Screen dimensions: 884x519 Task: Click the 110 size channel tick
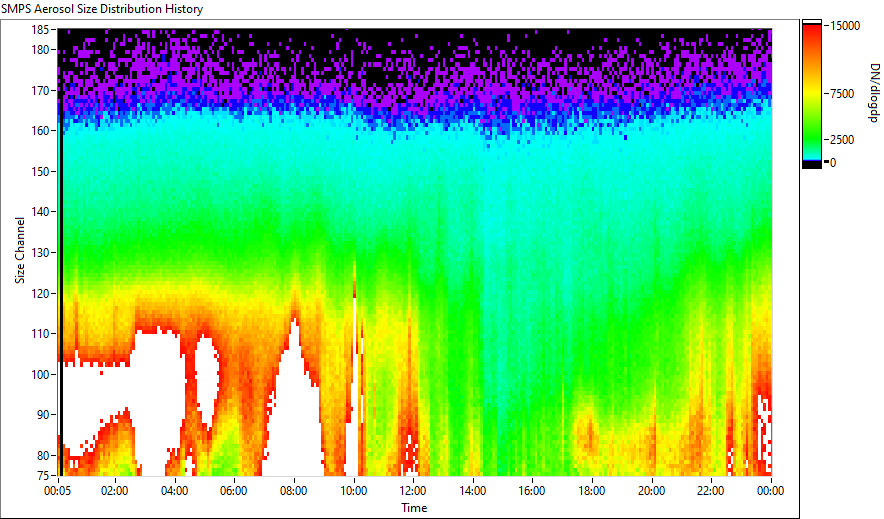[41, 334]
